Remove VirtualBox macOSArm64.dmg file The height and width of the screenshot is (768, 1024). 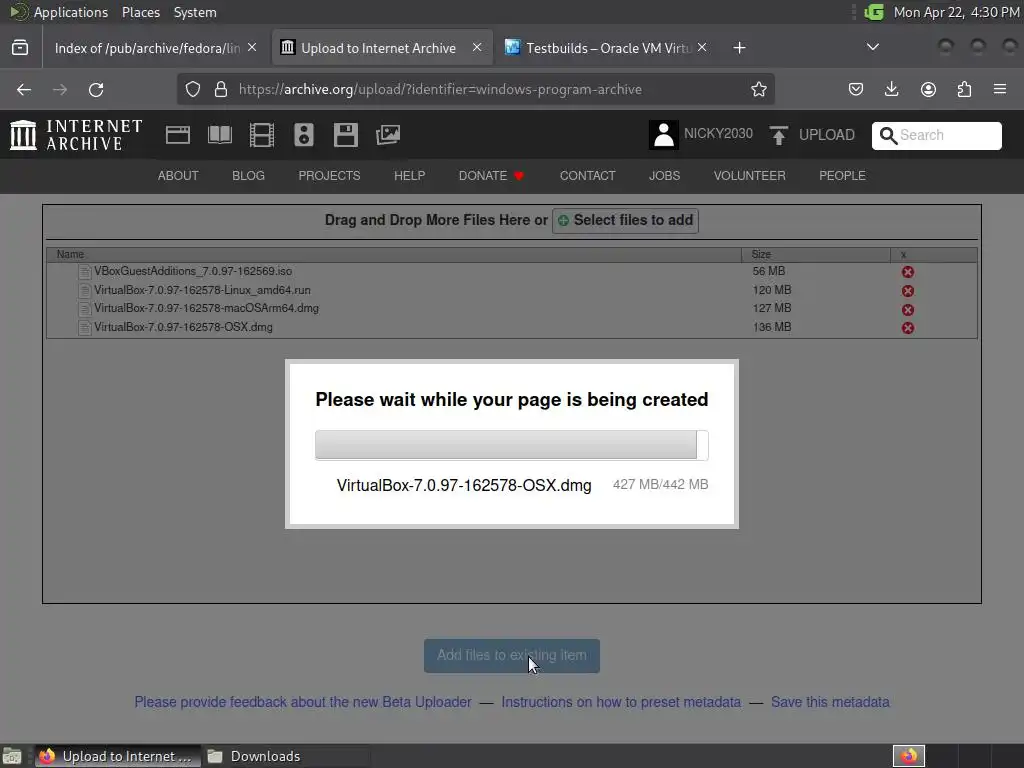pyautogui.click(x=908, y=310)
